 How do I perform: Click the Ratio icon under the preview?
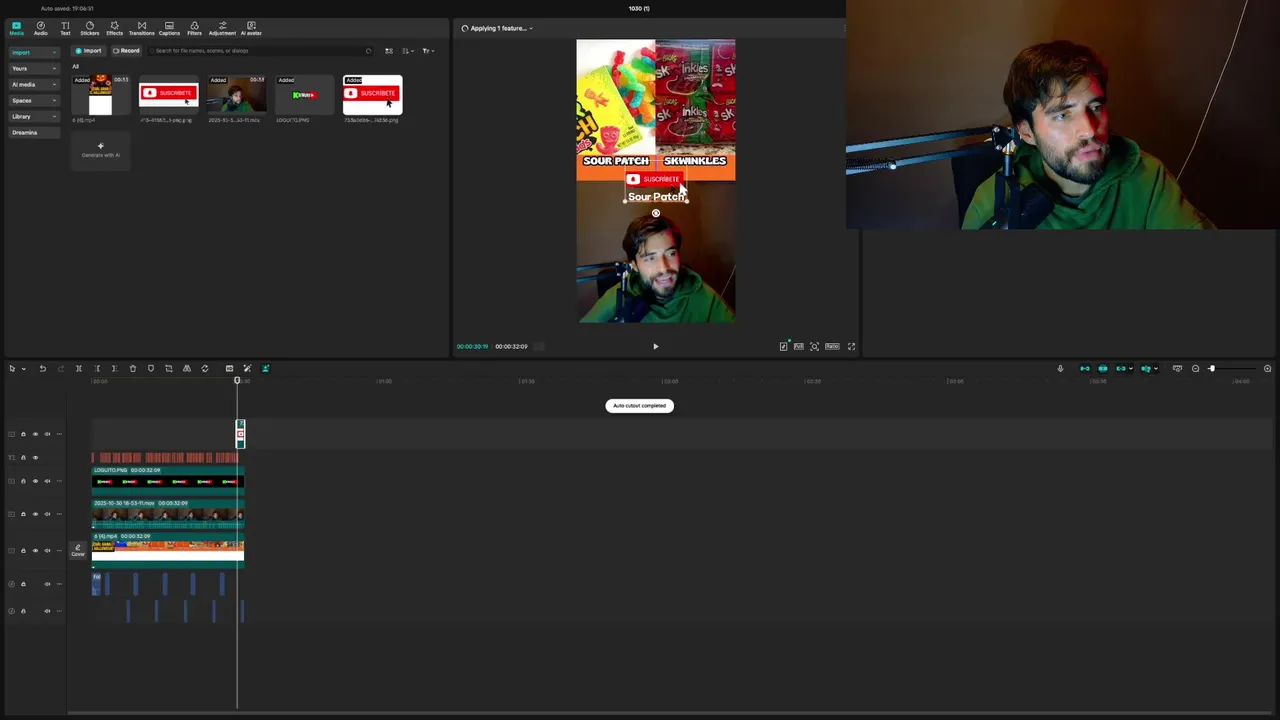[832, 346]
